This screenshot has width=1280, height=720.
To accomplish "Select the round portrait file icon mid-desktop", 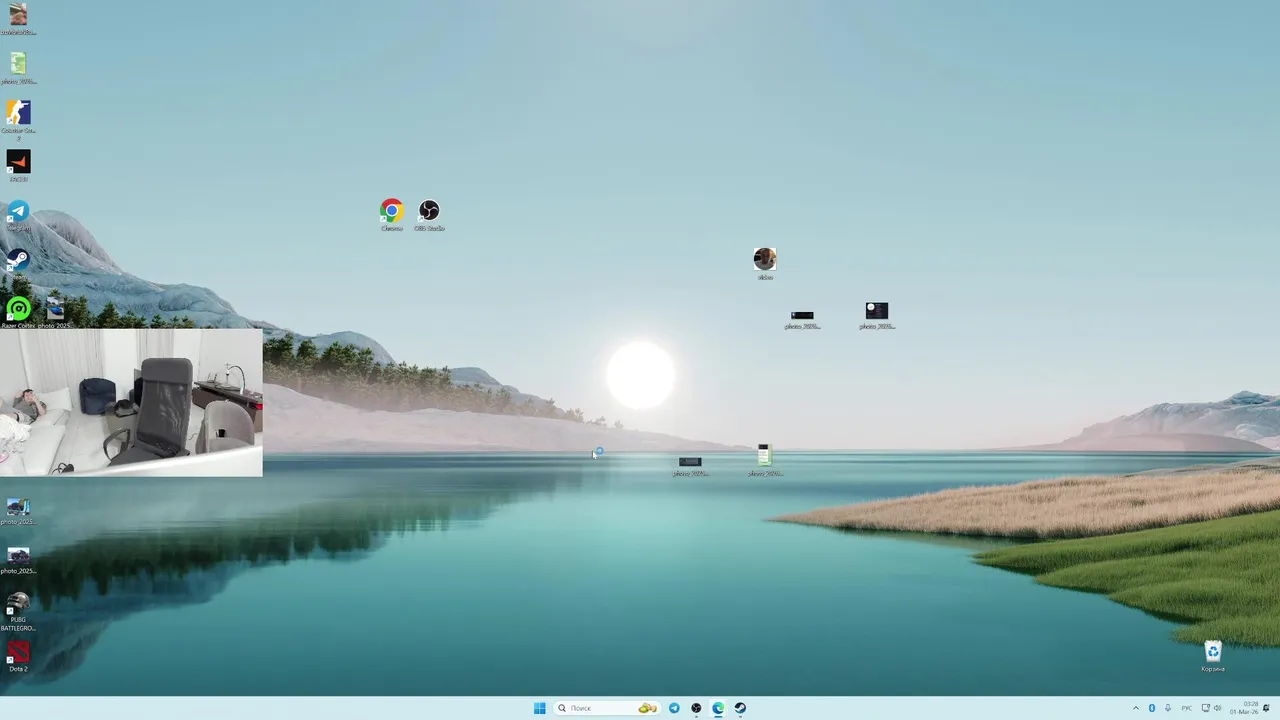I will tap(765, 264).
